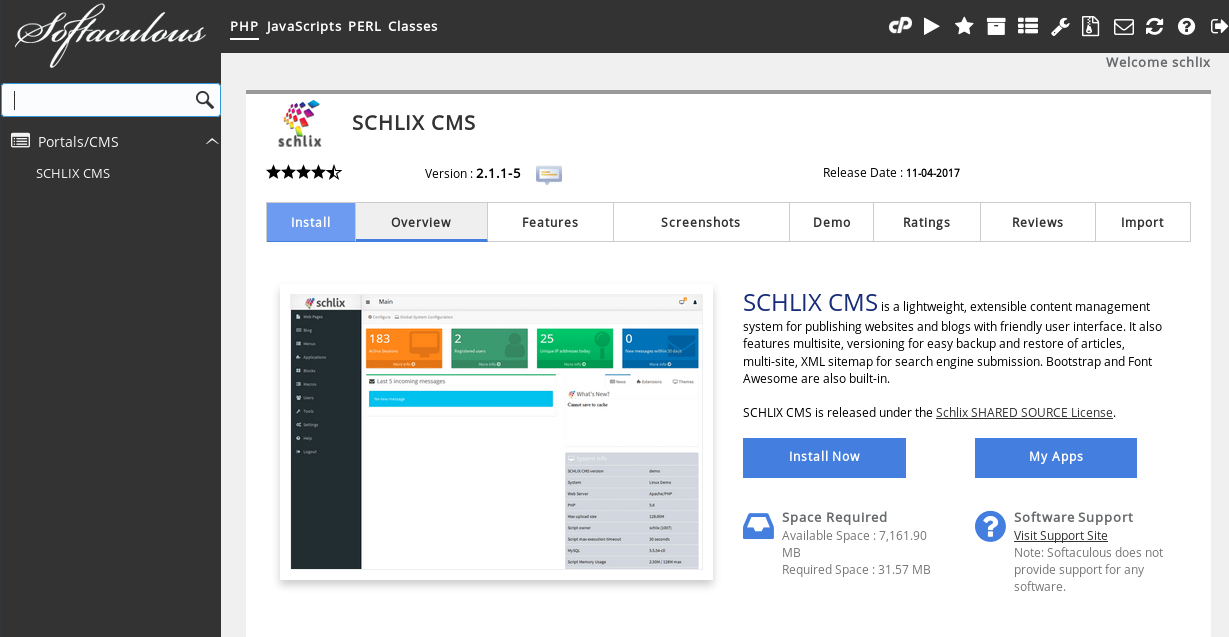The height and width of the screenshot is (637, 1229).
Task: Click the My Apps button
Action: [x=1056, y=457]
